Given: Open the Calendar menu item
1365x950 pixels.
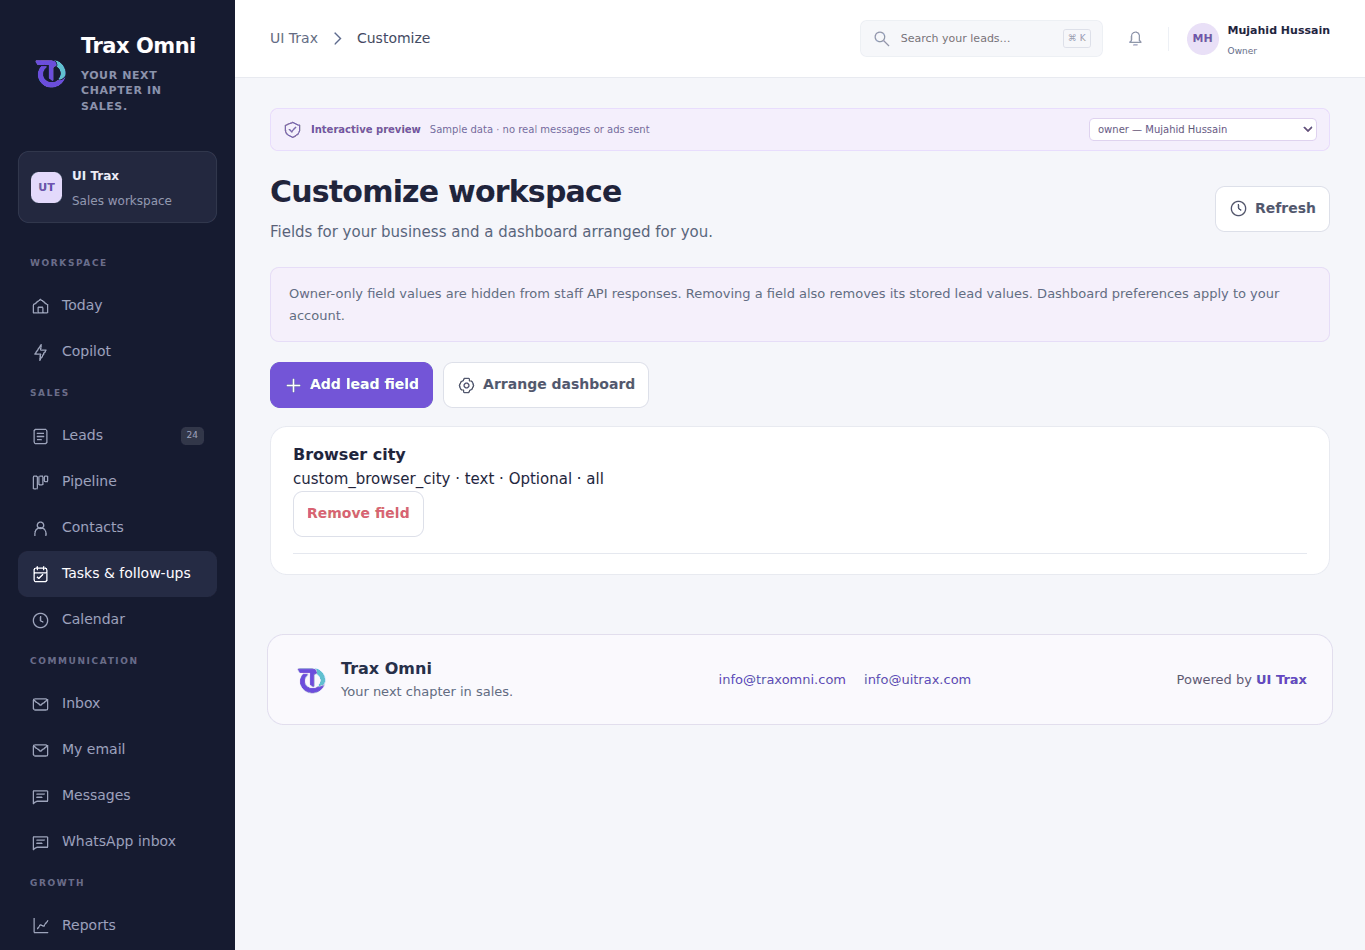Looking at the screenshot, I should pyautogui.click(x=117, y=619).
